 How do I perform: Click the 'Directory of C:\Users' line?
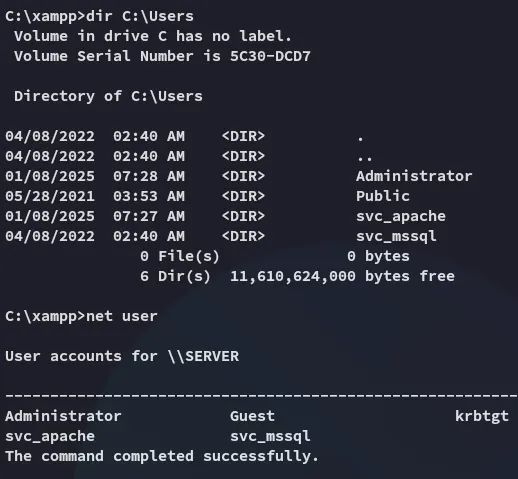coord(108,96)
